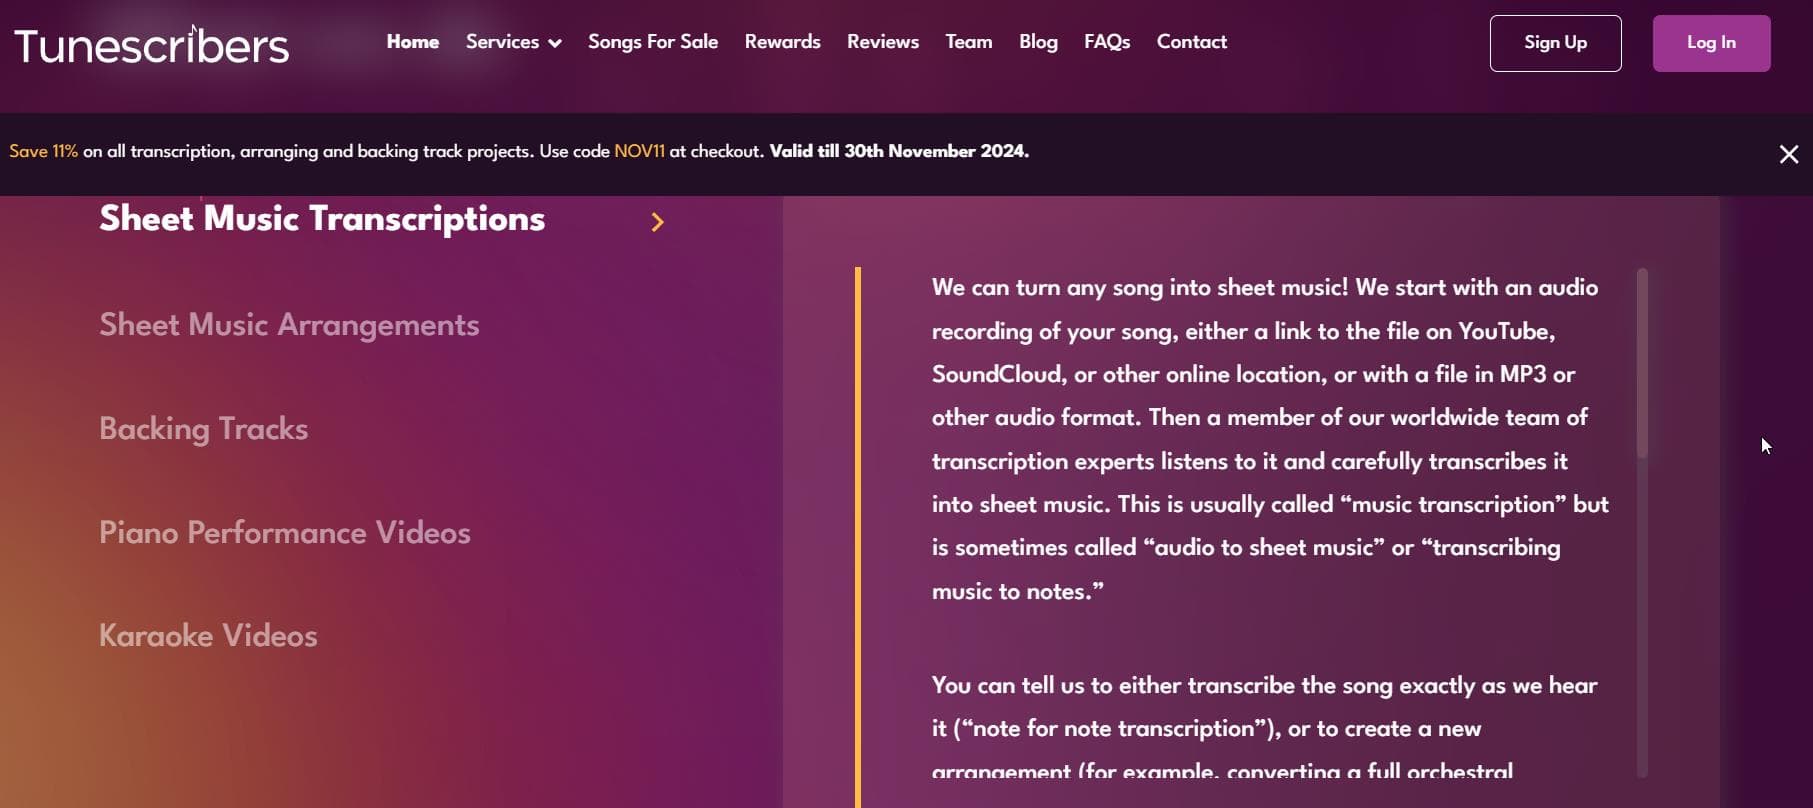The image size is (1813, 808).
Task: Click the orange chevron beside Sheet Music Transcriptions
Action: tap(657, 222)
